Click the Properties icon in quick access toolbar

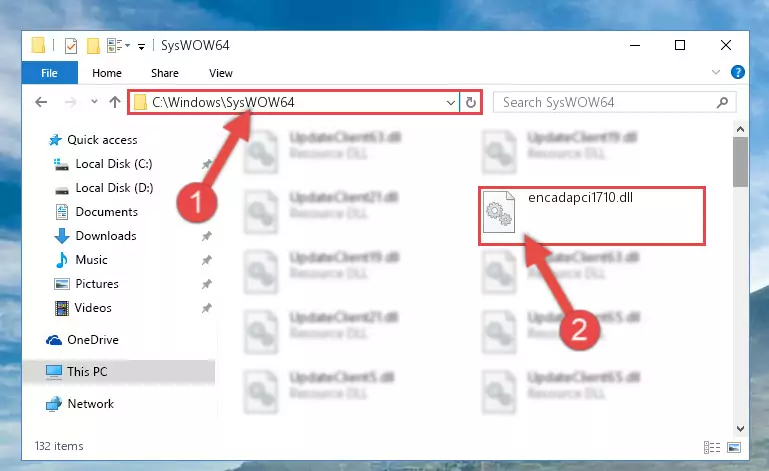point(71,46)
